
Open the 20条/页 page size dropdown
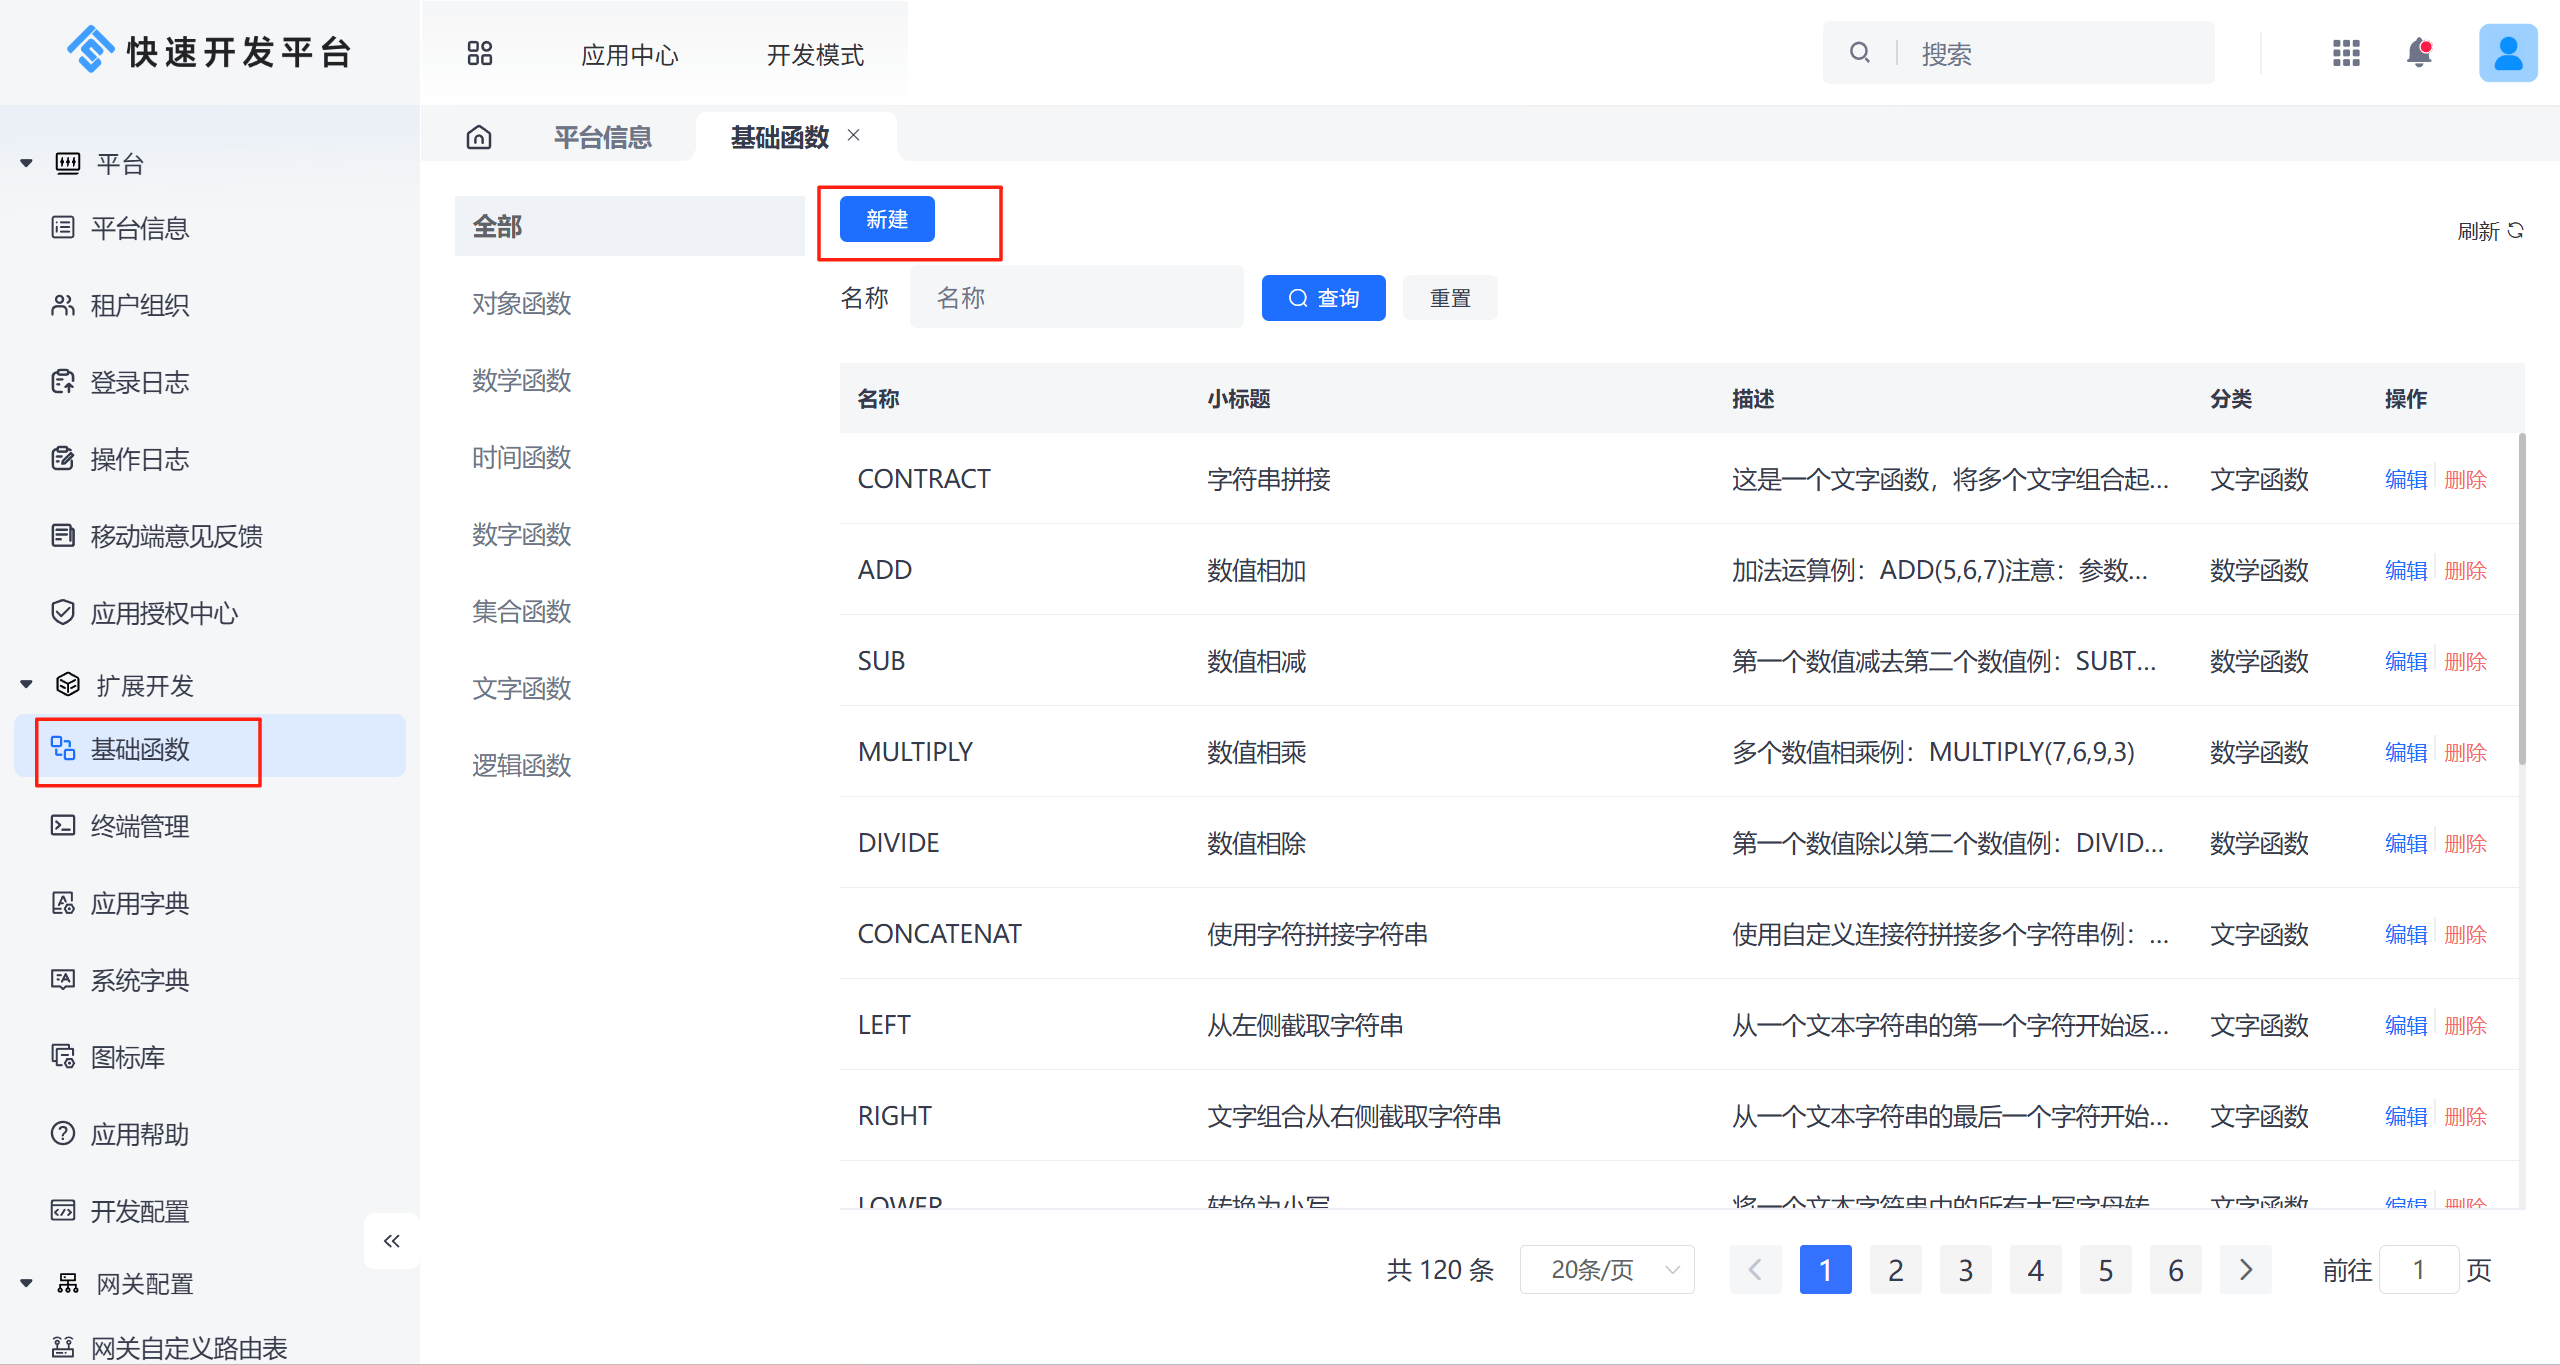click(1606, 1270)
